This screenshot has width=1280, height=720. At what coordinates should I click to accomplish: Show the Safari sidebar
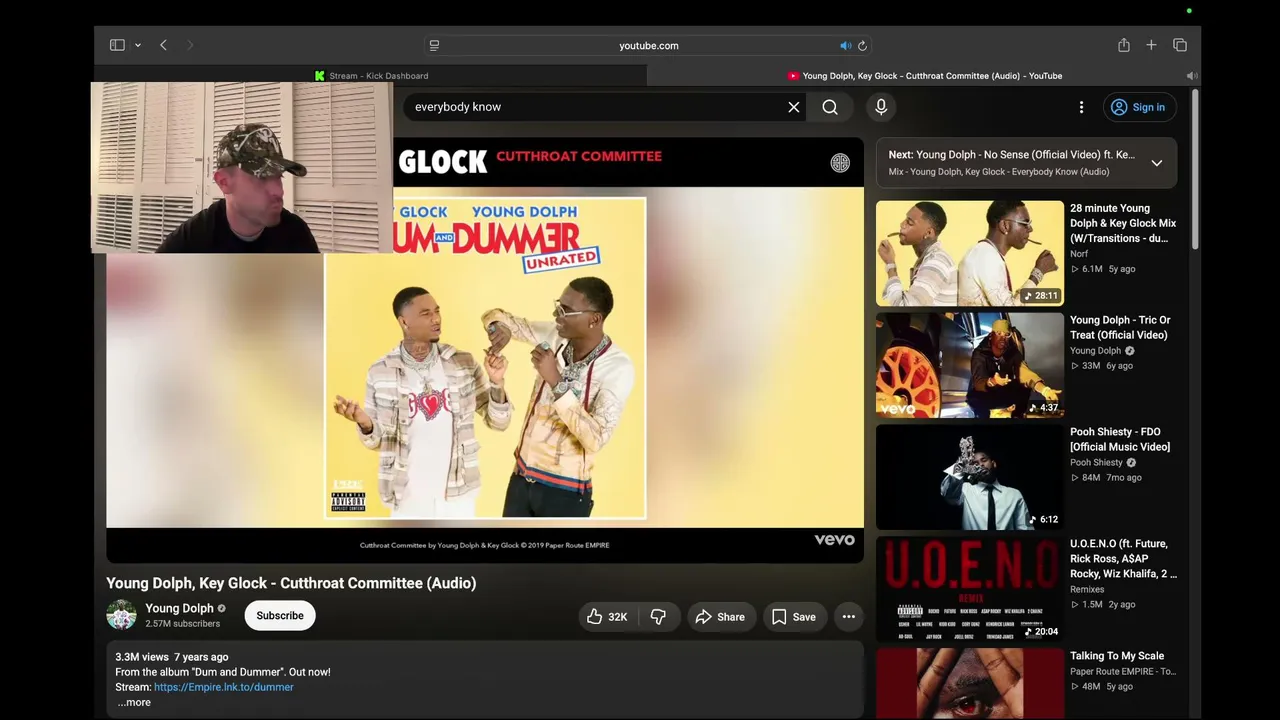pos(117,45)
